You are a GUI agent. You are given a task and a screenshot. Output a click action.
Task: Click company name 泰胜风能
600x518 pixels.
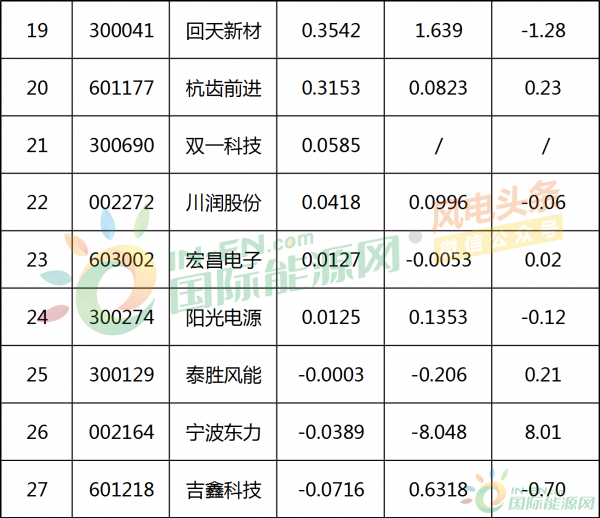coord(223,375)
